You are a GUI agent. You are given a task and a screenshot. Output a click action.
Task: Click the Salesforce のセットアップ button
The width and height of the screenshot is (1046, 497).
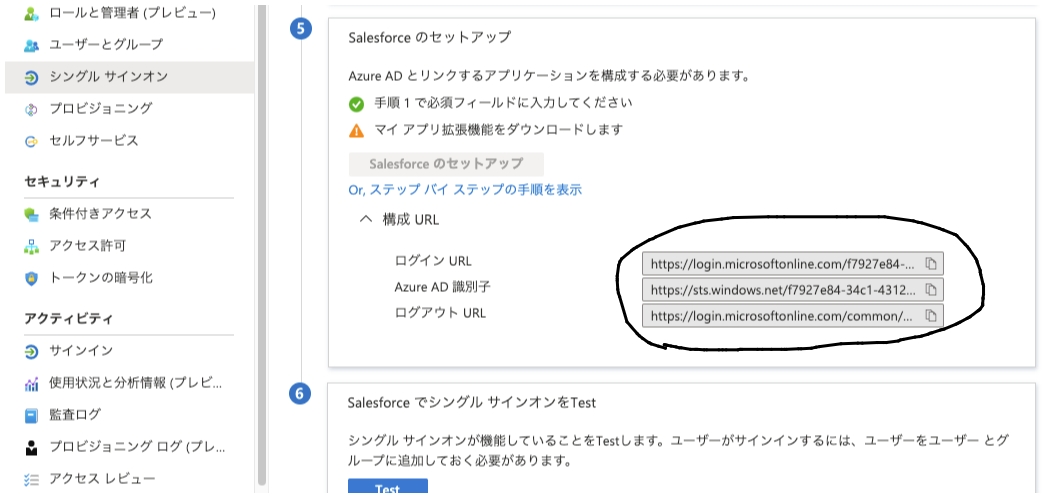(446, 164)
